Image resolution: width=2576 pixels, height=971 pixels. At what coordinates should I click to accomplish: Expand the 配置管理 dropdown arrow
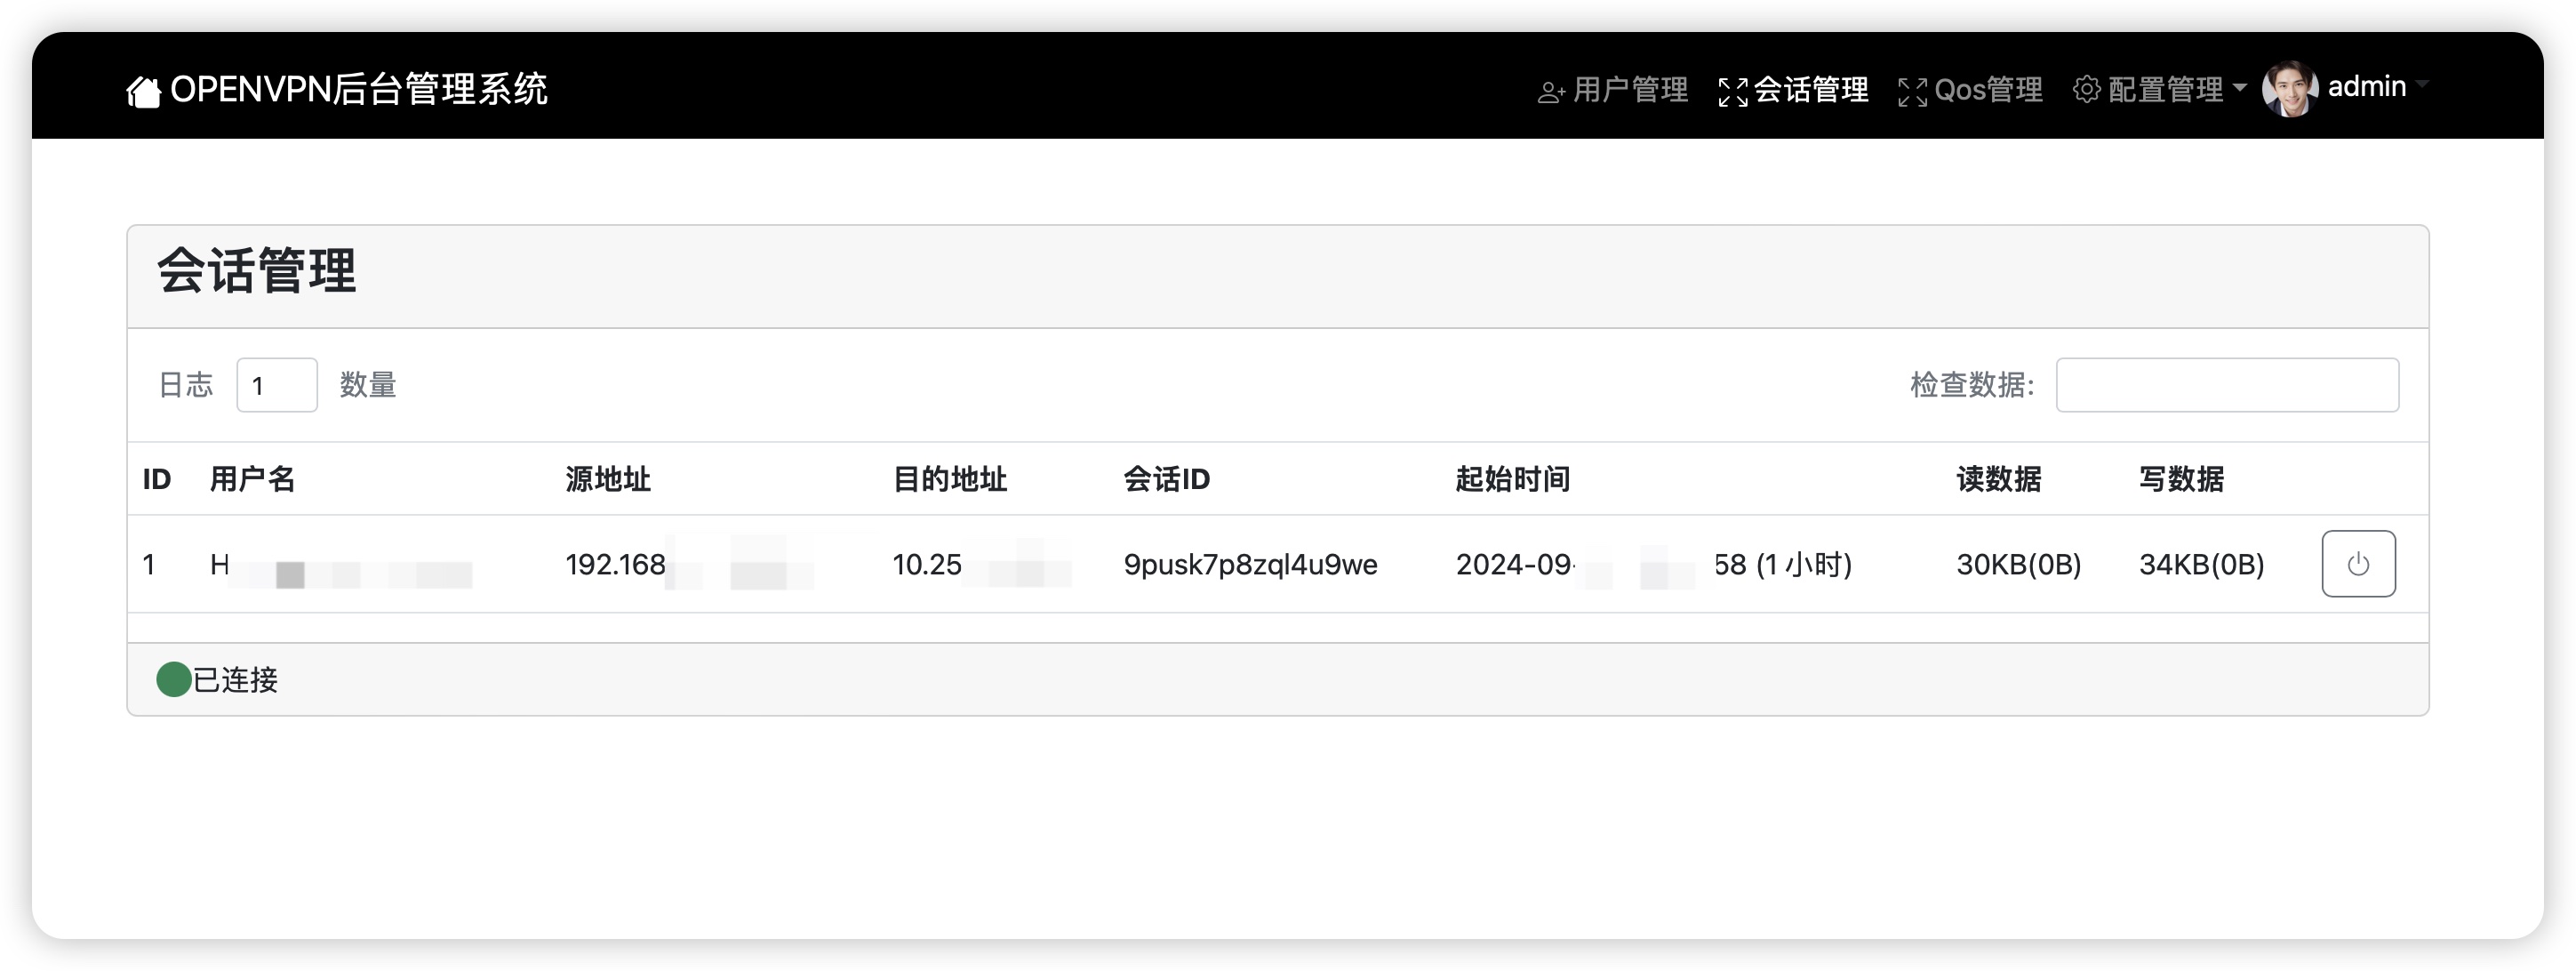pos(2240,88)
